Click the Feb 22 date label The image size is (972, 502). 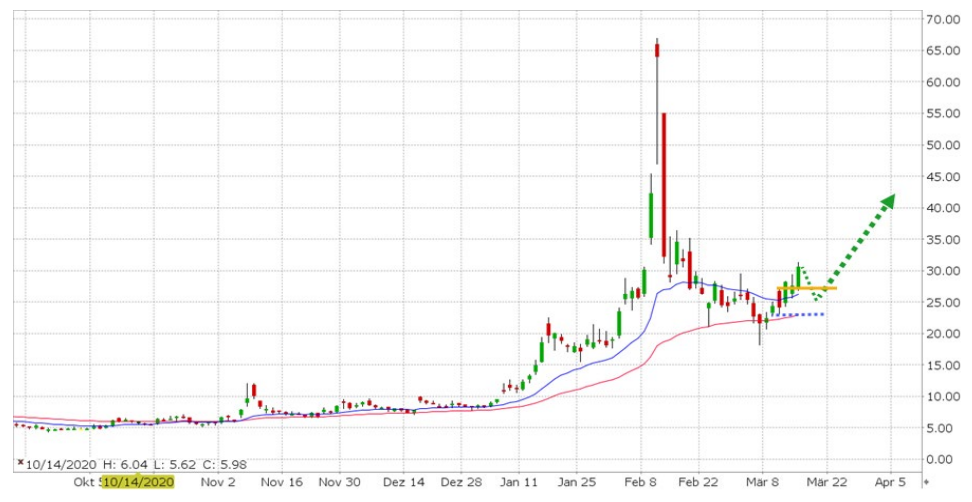click(x=698, y=482)
